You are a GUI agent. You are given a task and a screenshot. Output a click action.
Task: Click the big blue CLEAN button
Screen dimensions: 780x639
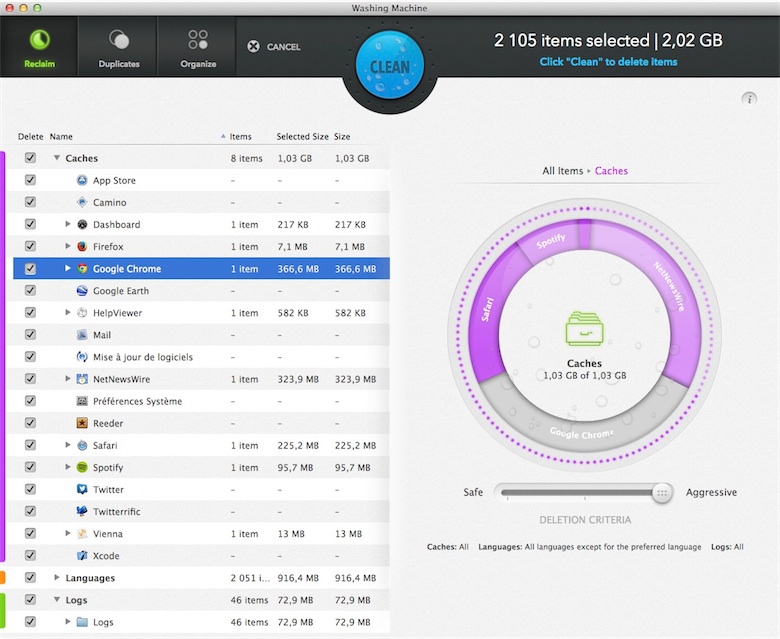[390, 65]
